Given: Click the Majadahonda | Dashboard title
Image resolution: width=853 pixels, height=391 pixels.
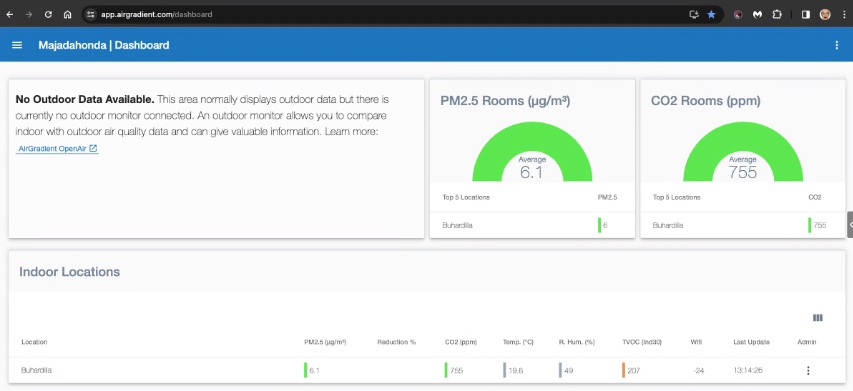Looking at the screenshot, I should point(103,45).
